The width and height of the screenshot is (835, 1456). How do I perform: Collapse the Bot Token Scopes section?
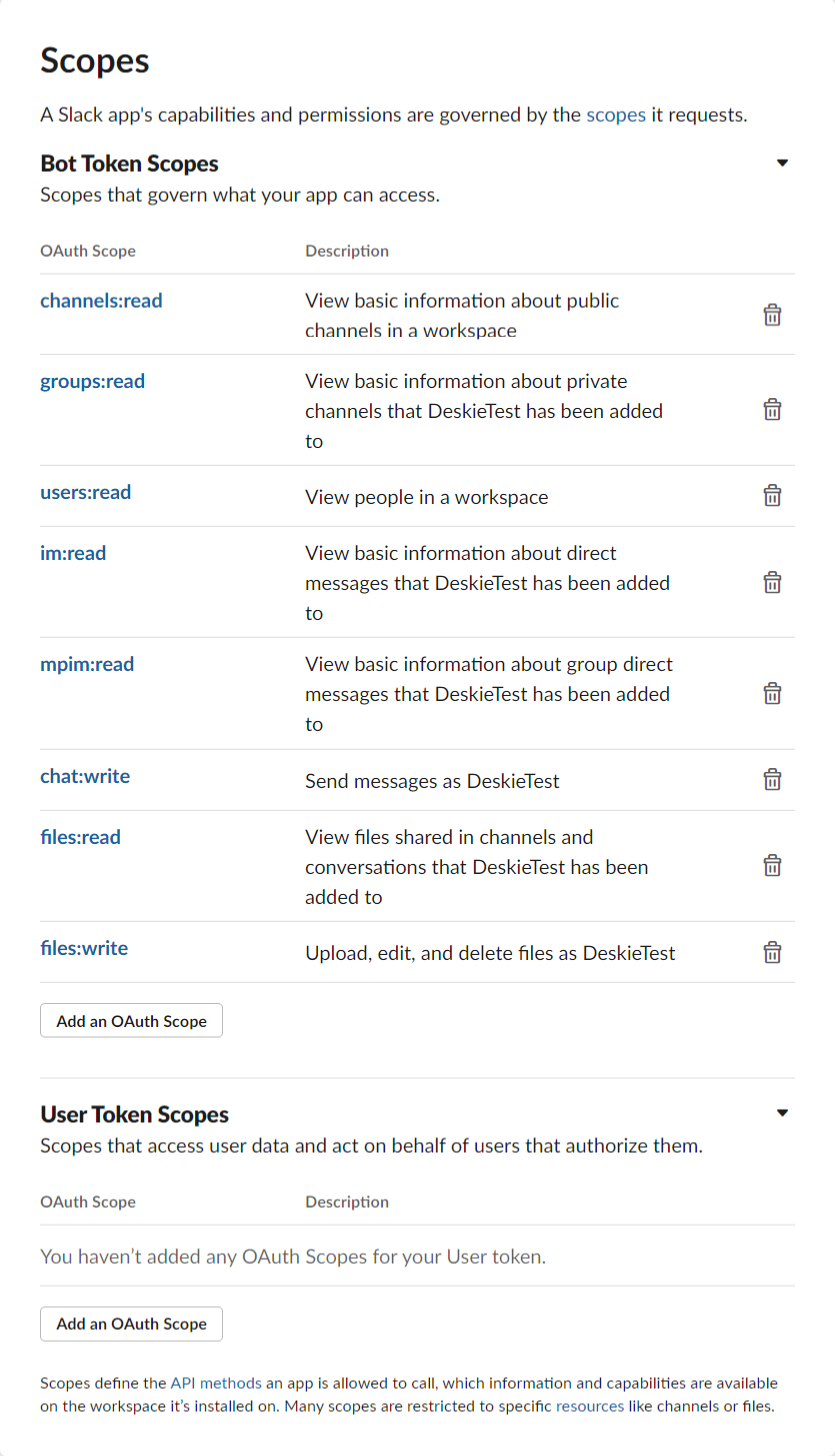tap(783, 163)
